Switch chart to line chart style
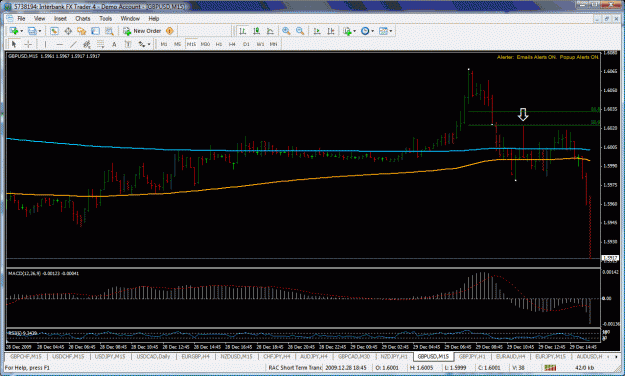The height and width of the screenshot is (376, 625). point(270,31)
